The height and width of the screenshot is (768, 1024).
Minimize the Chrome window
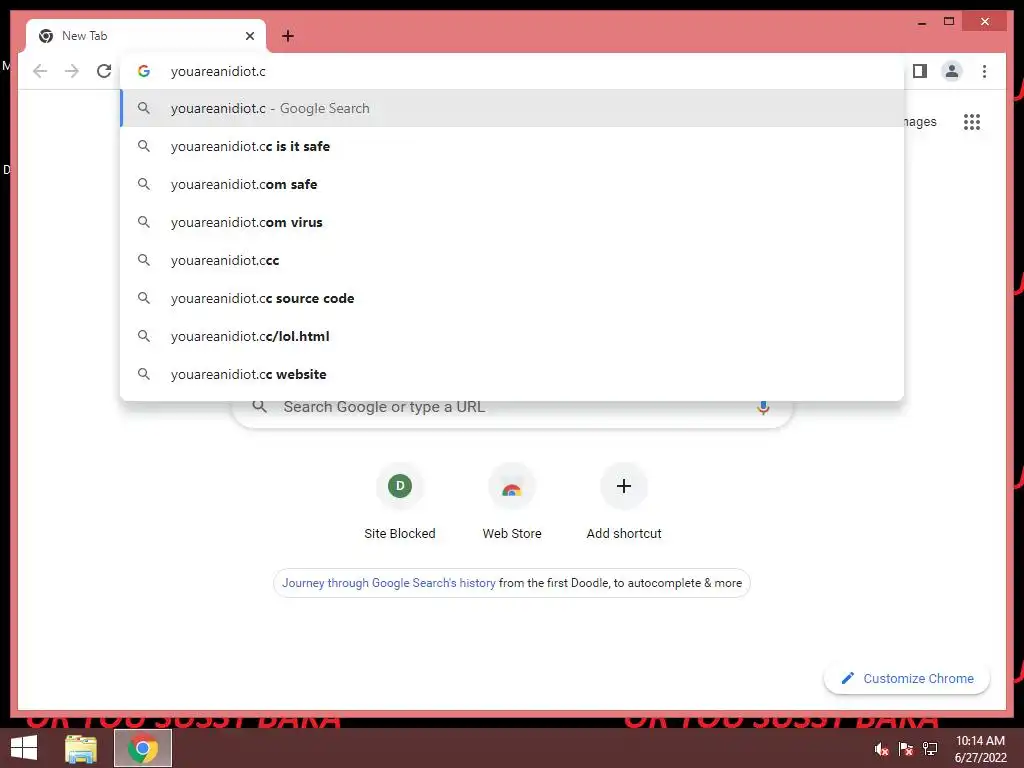click(x=921, y=22)
